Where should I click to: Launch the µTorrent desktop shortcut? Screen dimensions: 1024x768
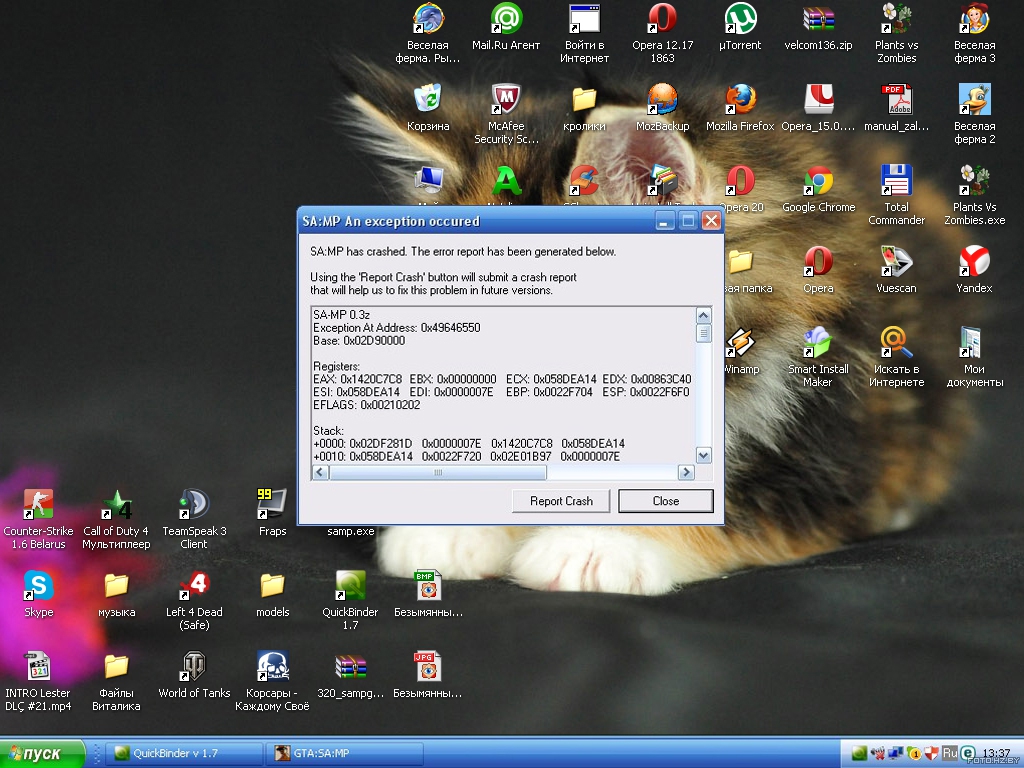pyautogui.click(x=740, y=27)
